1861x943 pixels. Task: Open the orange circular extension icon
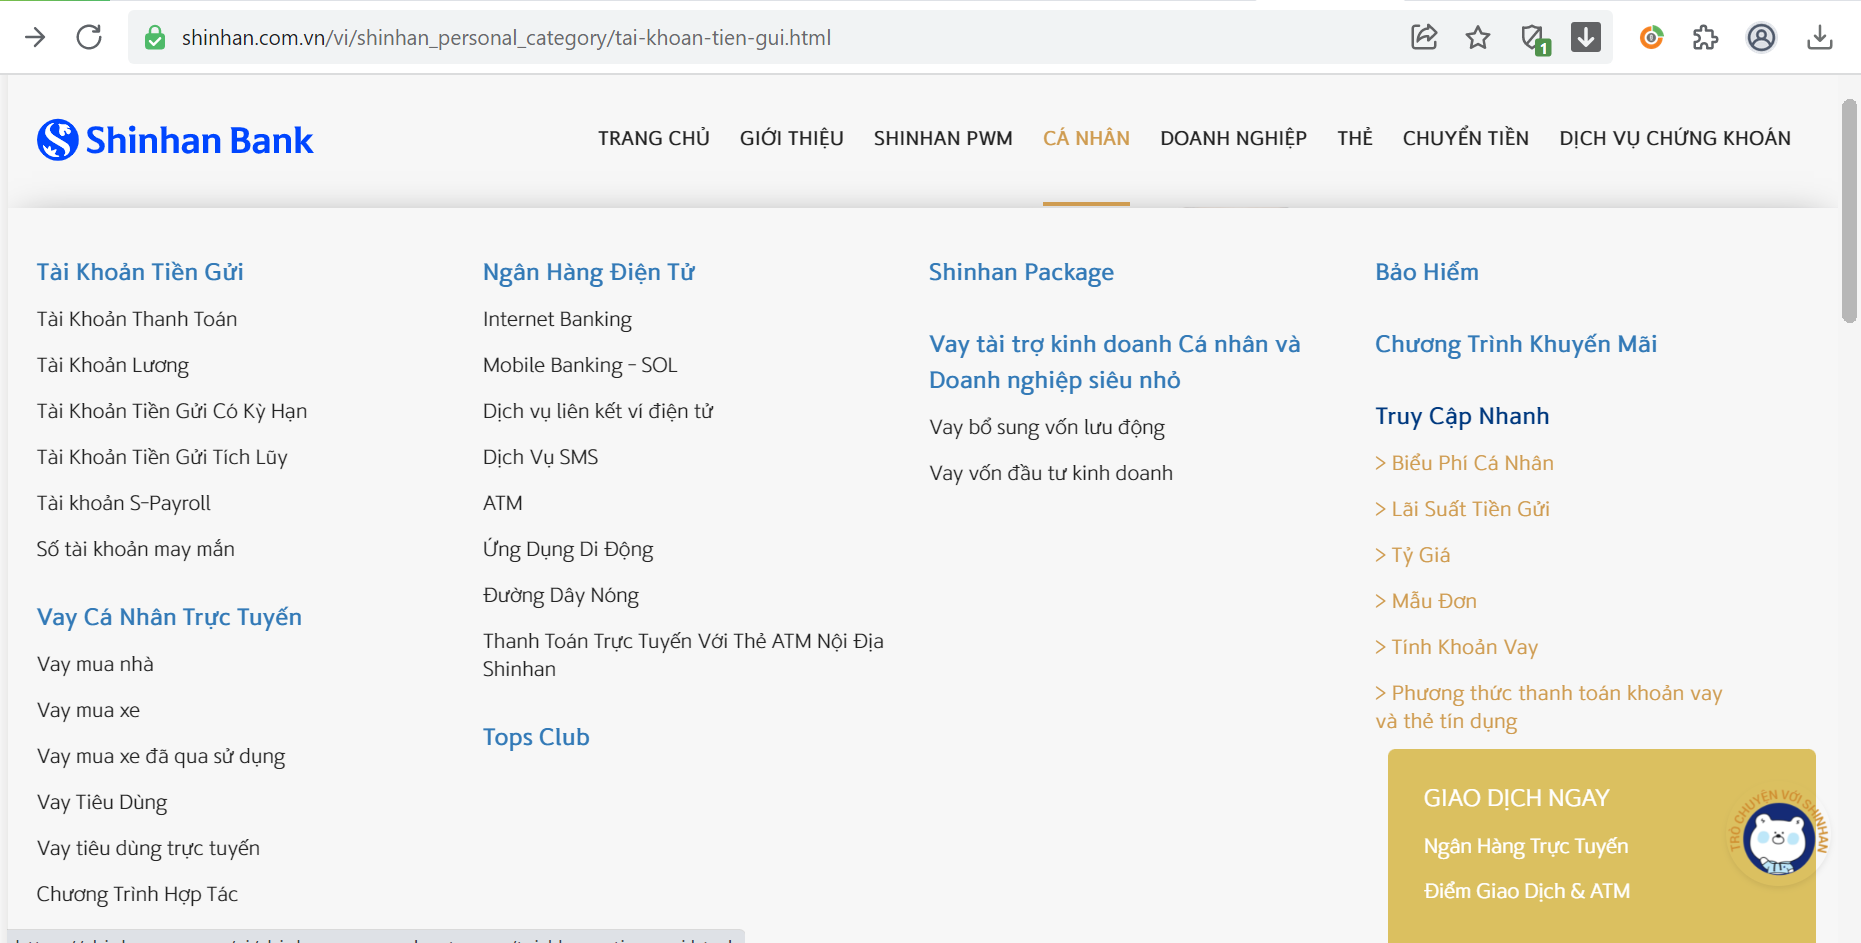click(1651, 38)
